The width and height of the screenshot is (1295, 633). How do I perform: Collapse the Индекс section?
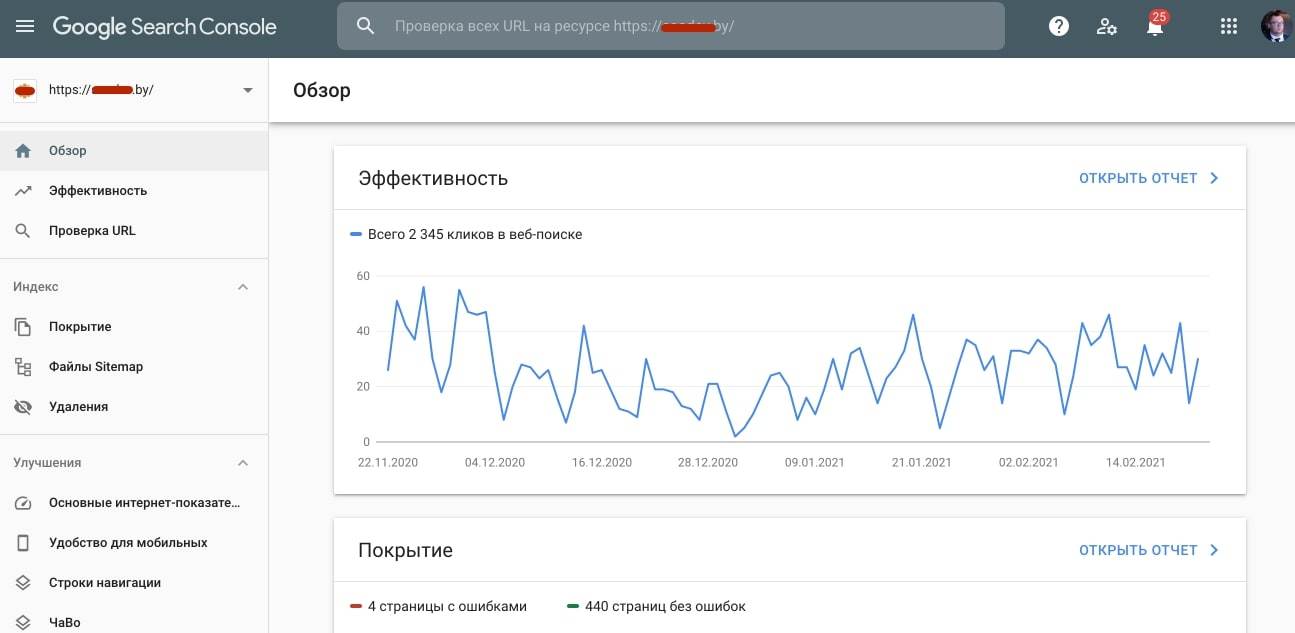(x=242, y=287)
